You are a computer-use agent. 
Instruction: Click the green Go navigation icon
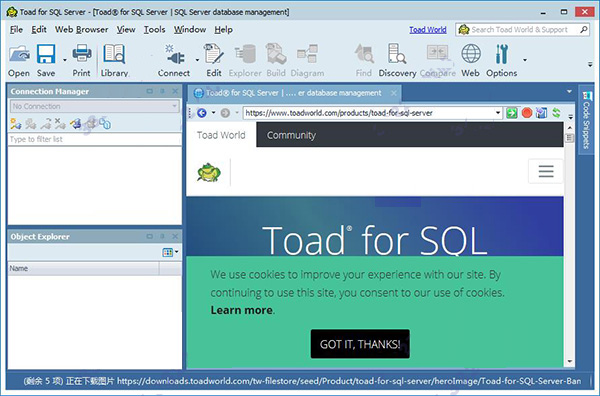coord(512,113)
